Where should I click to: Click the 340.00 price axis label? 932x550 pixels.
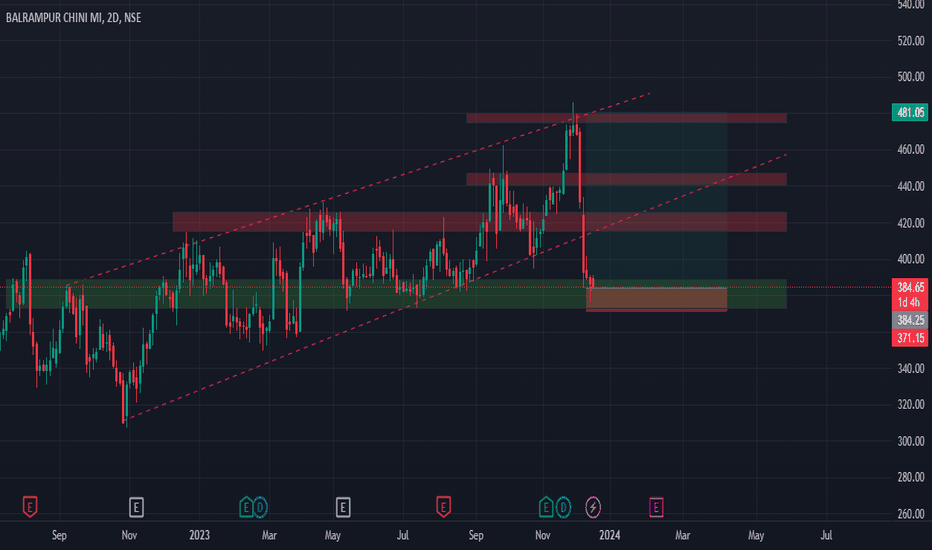coord(911,369)
